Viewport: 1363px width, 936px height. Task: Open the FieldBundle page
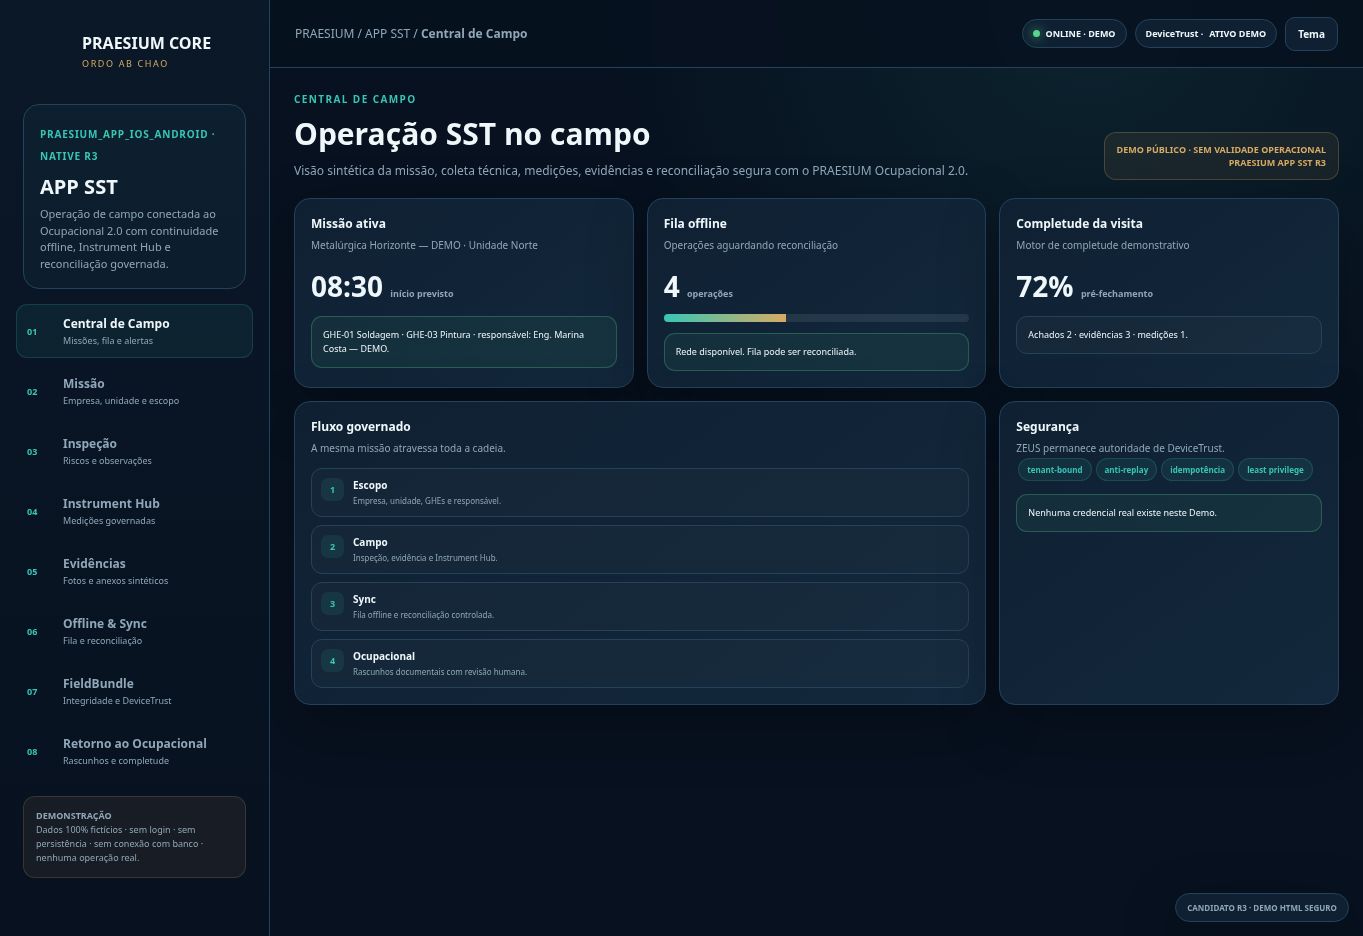point(134,691)
